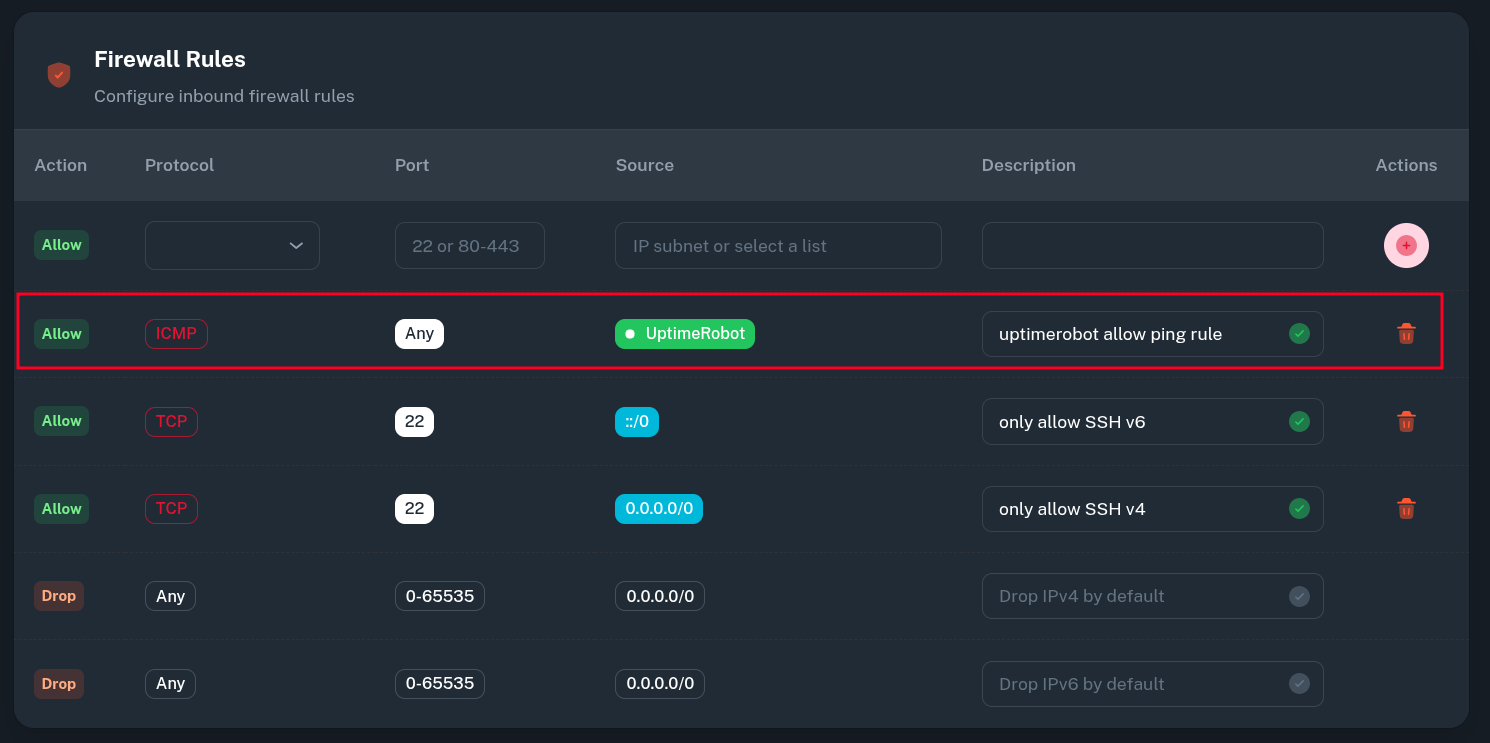Click the empty Description field in new rule

click(x=1152, y=246)
